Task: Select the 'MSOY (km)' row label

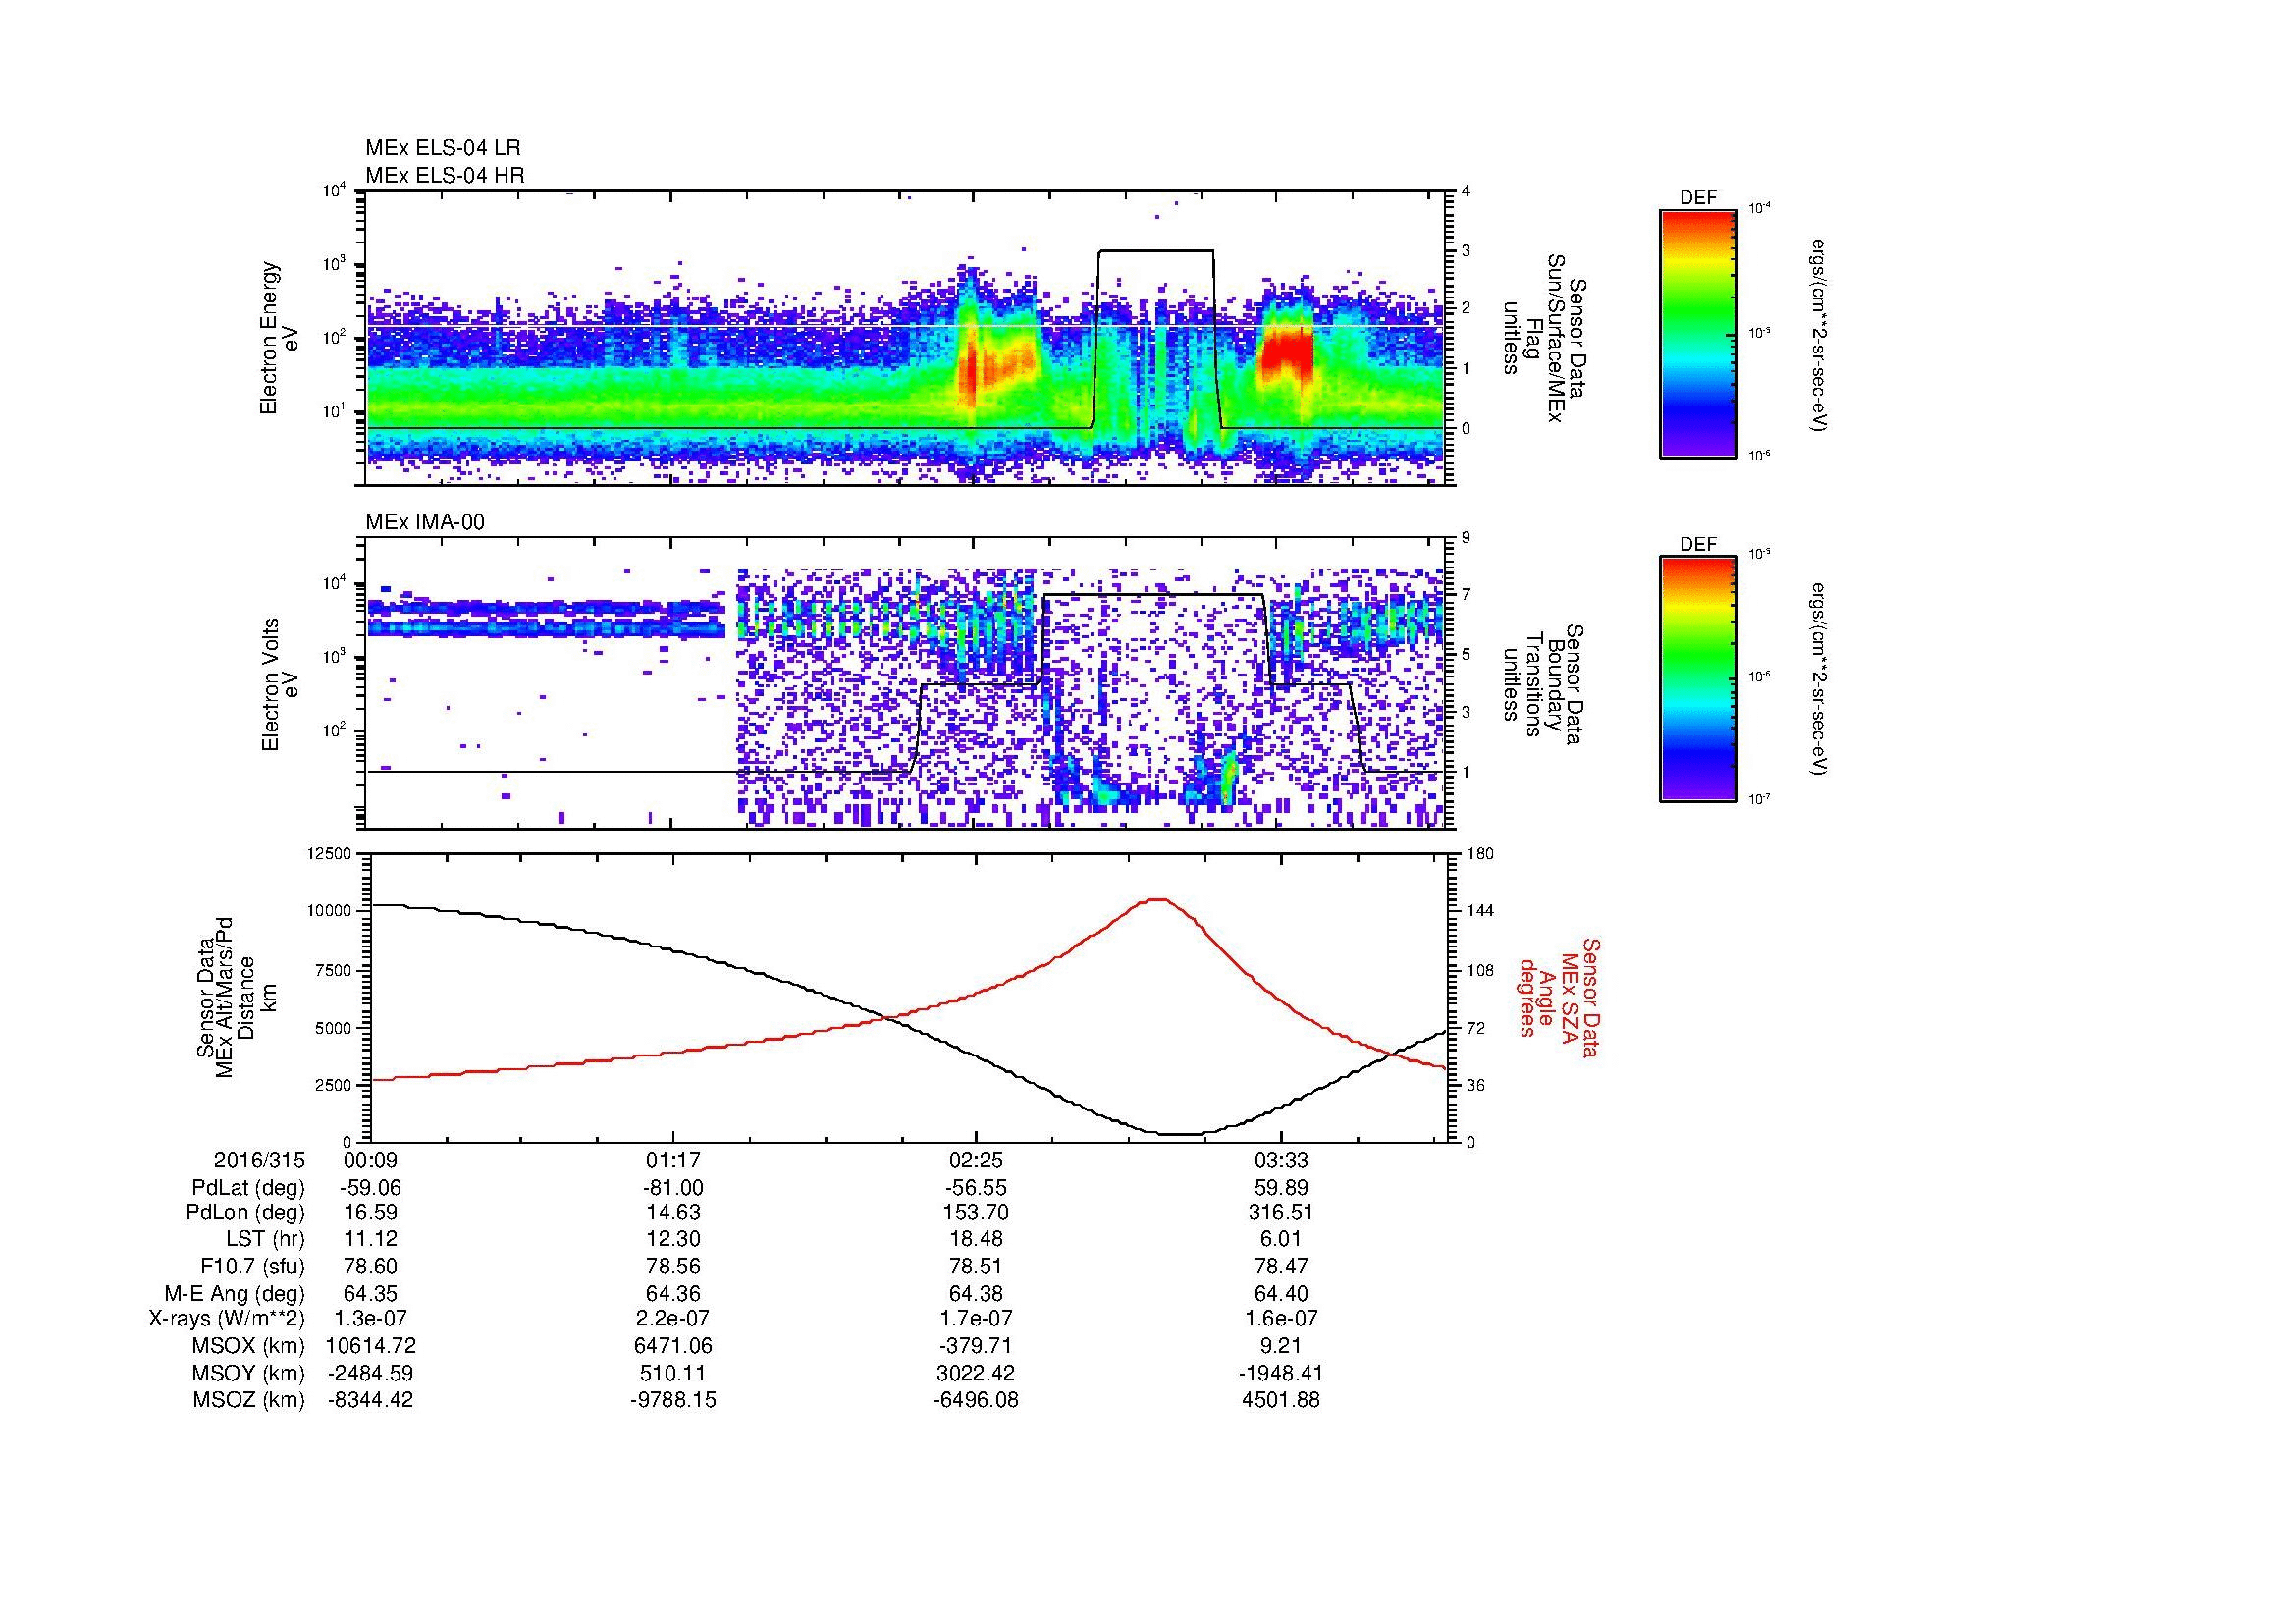Action: (x=250, y=1373)
